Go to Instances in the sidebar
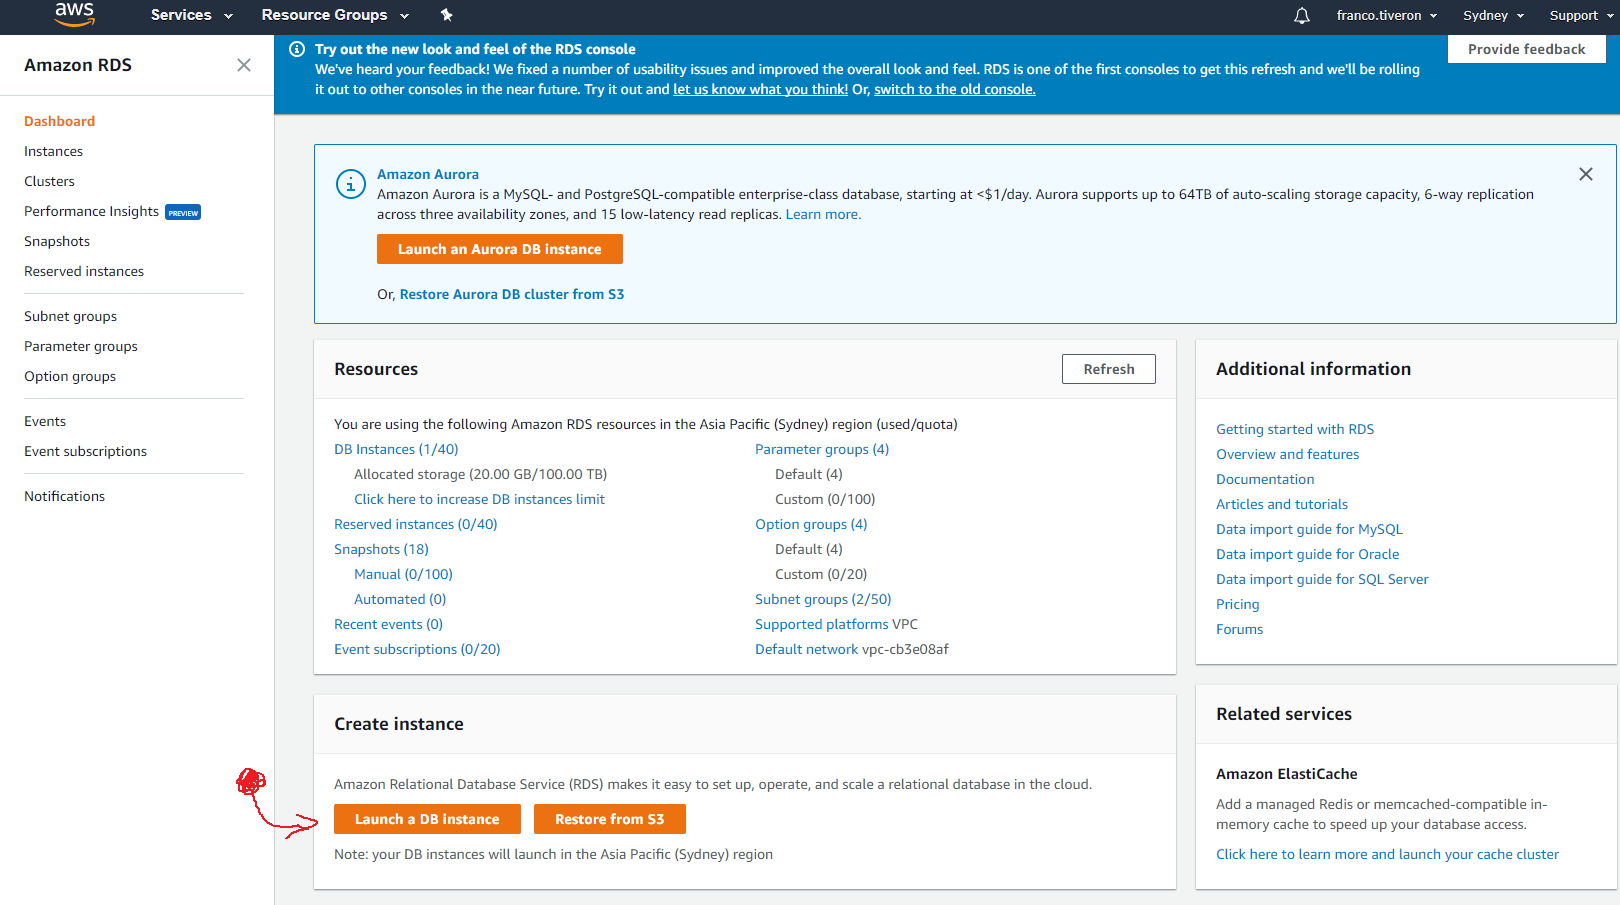This screenshot has width=1620, height=905. [54, 151]
